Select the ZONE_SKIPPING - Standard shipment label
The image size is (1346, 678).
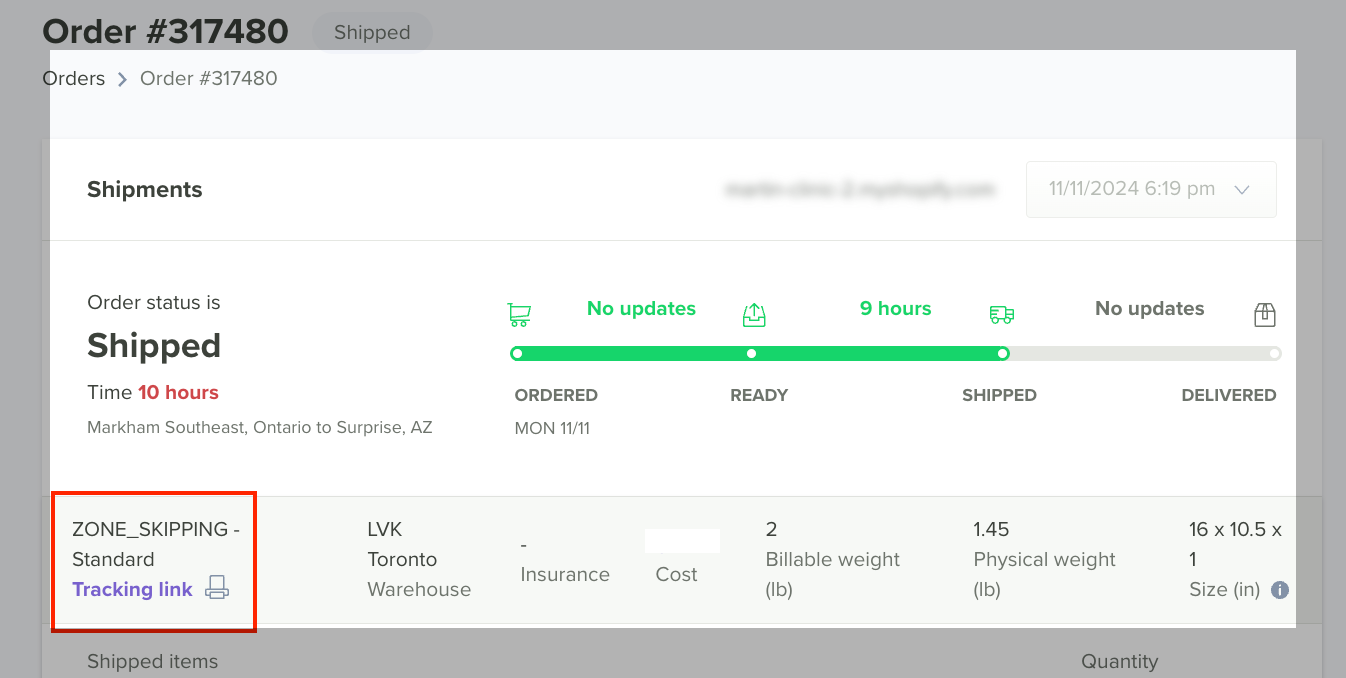pos(156,544)
